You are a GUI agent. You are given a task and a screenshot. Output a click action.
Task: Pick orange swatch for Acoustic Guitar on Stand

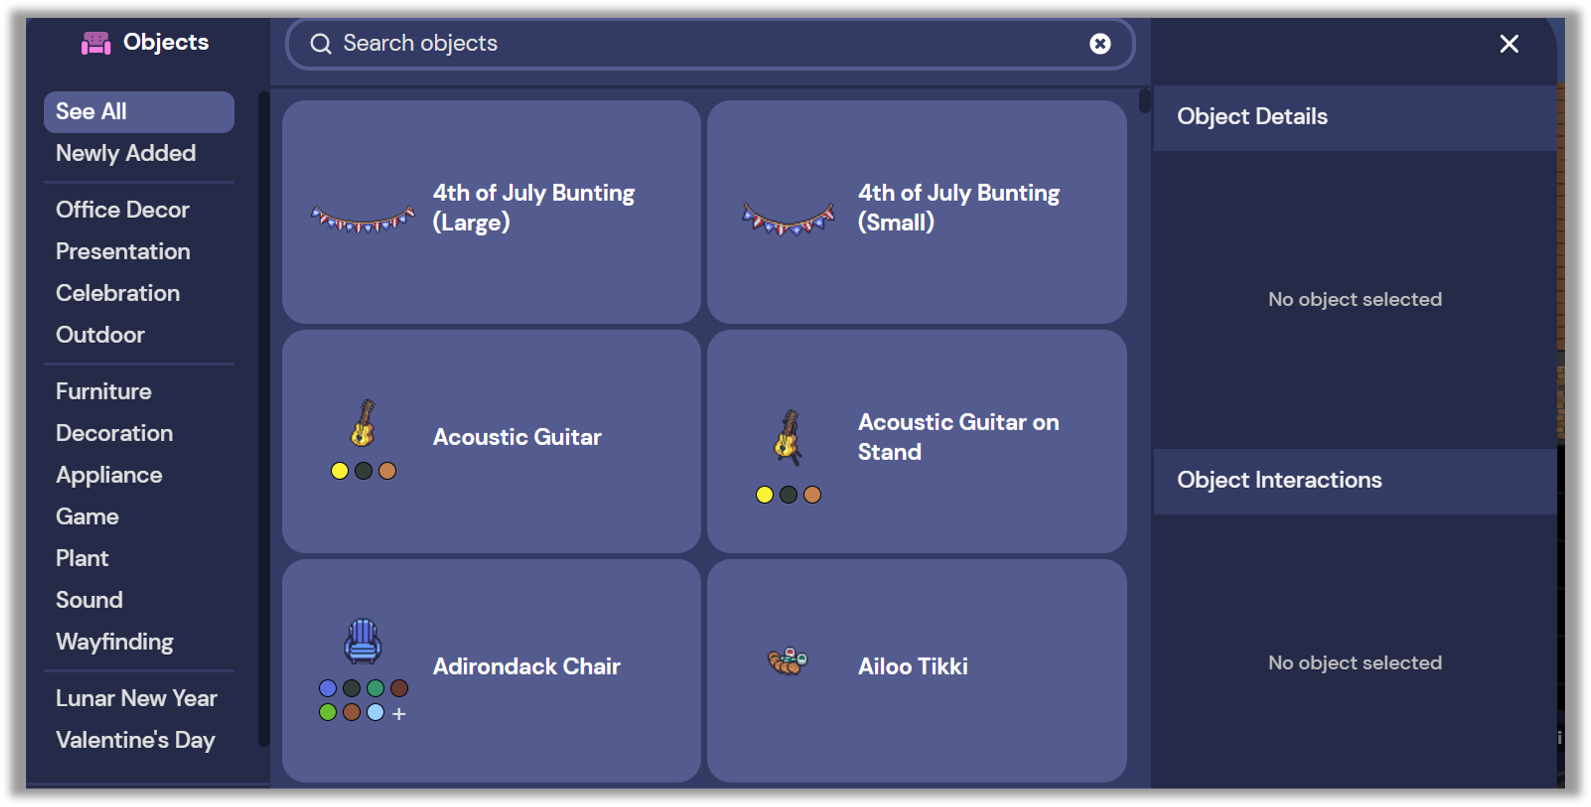(x=812, y=495)
